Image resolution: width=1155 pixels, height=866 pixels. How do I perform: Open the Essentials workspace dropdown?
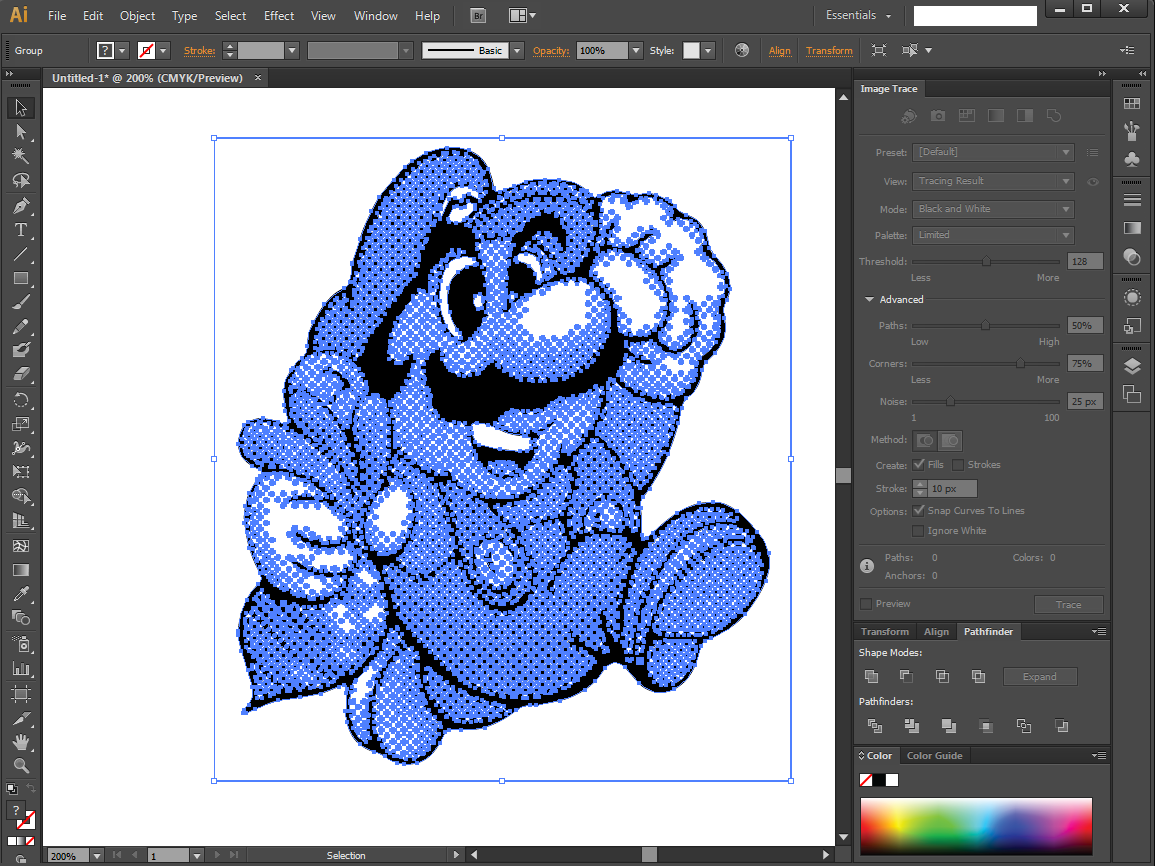coord(858,15)
